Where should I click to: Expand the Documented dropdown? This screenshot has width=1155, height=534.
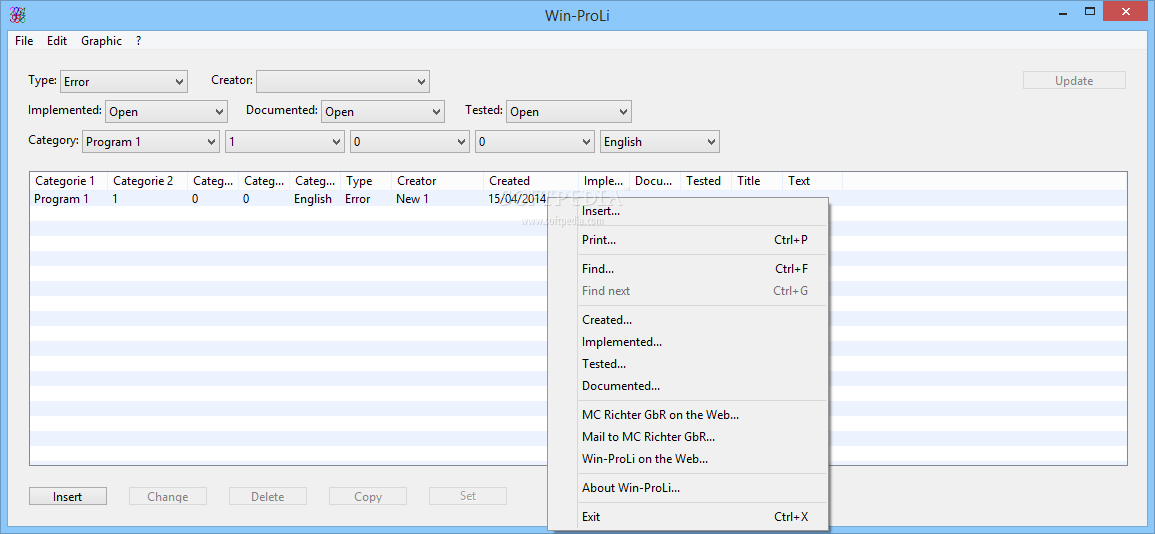coord(383,112)
